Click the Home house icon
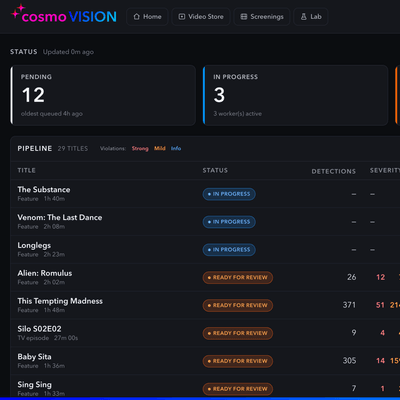The height and width of the screenshot is (400, 400). (x=136, y=17)
